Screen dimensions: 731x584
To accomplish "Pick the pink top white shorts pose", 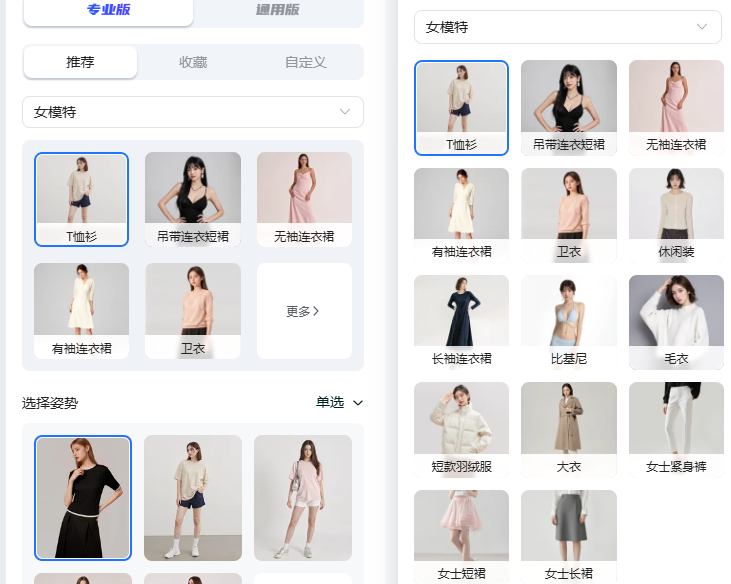I will point(302,497).
